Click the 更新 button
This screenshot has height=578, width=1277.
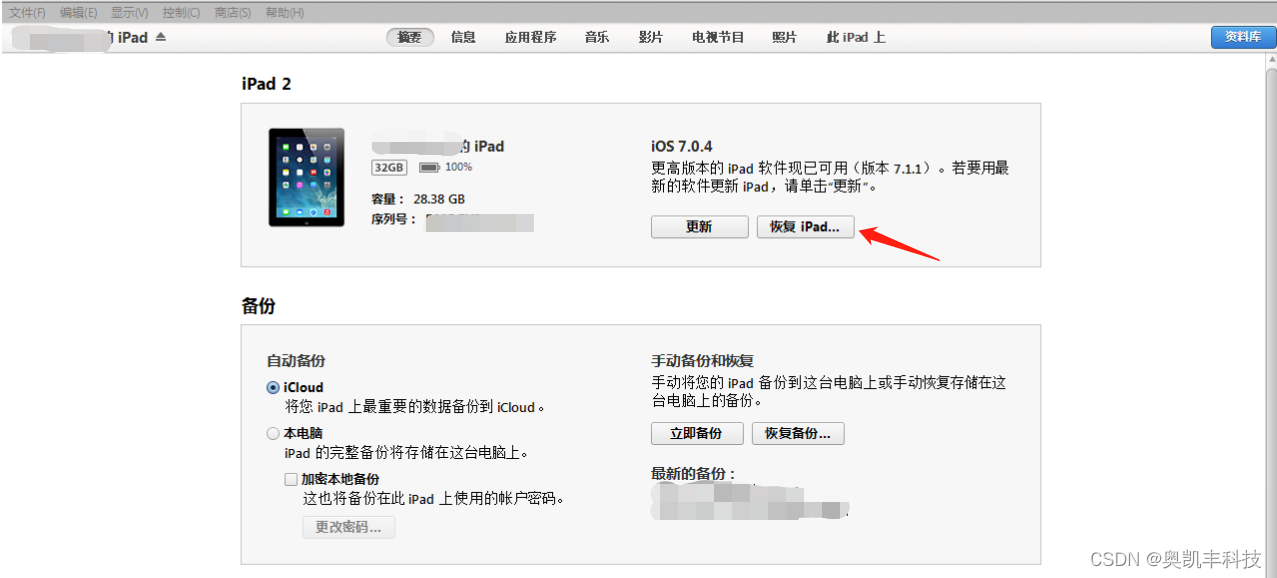[699, 226]
